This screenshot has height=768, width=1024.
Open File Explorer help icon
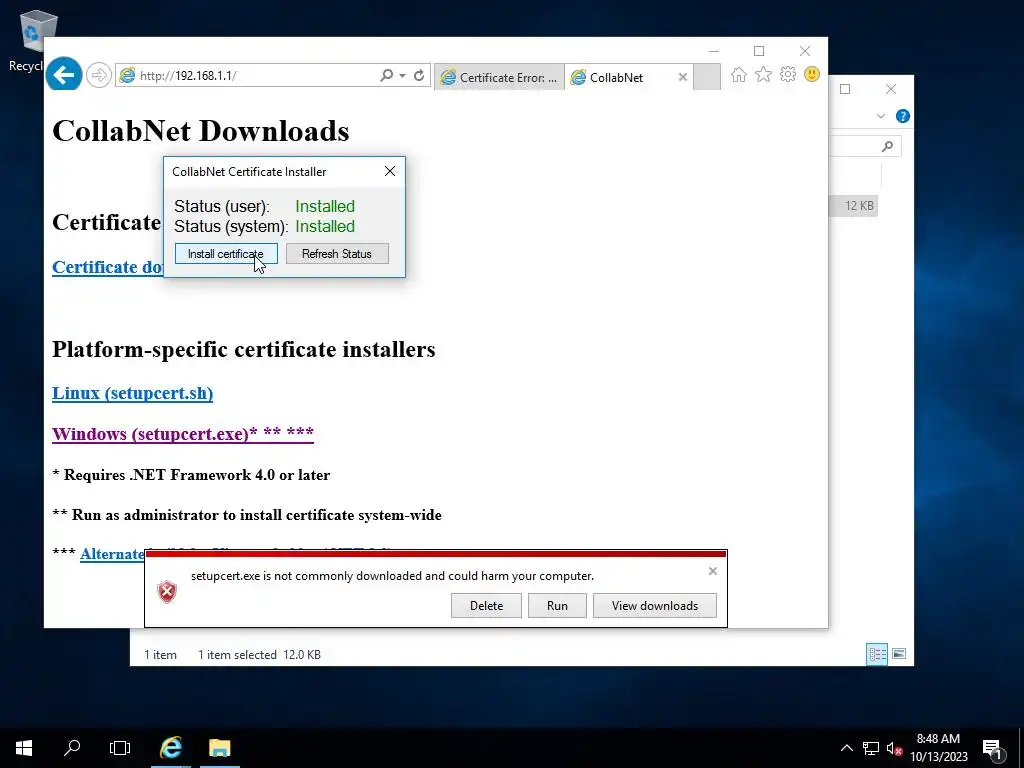click(x=903, y=116)
